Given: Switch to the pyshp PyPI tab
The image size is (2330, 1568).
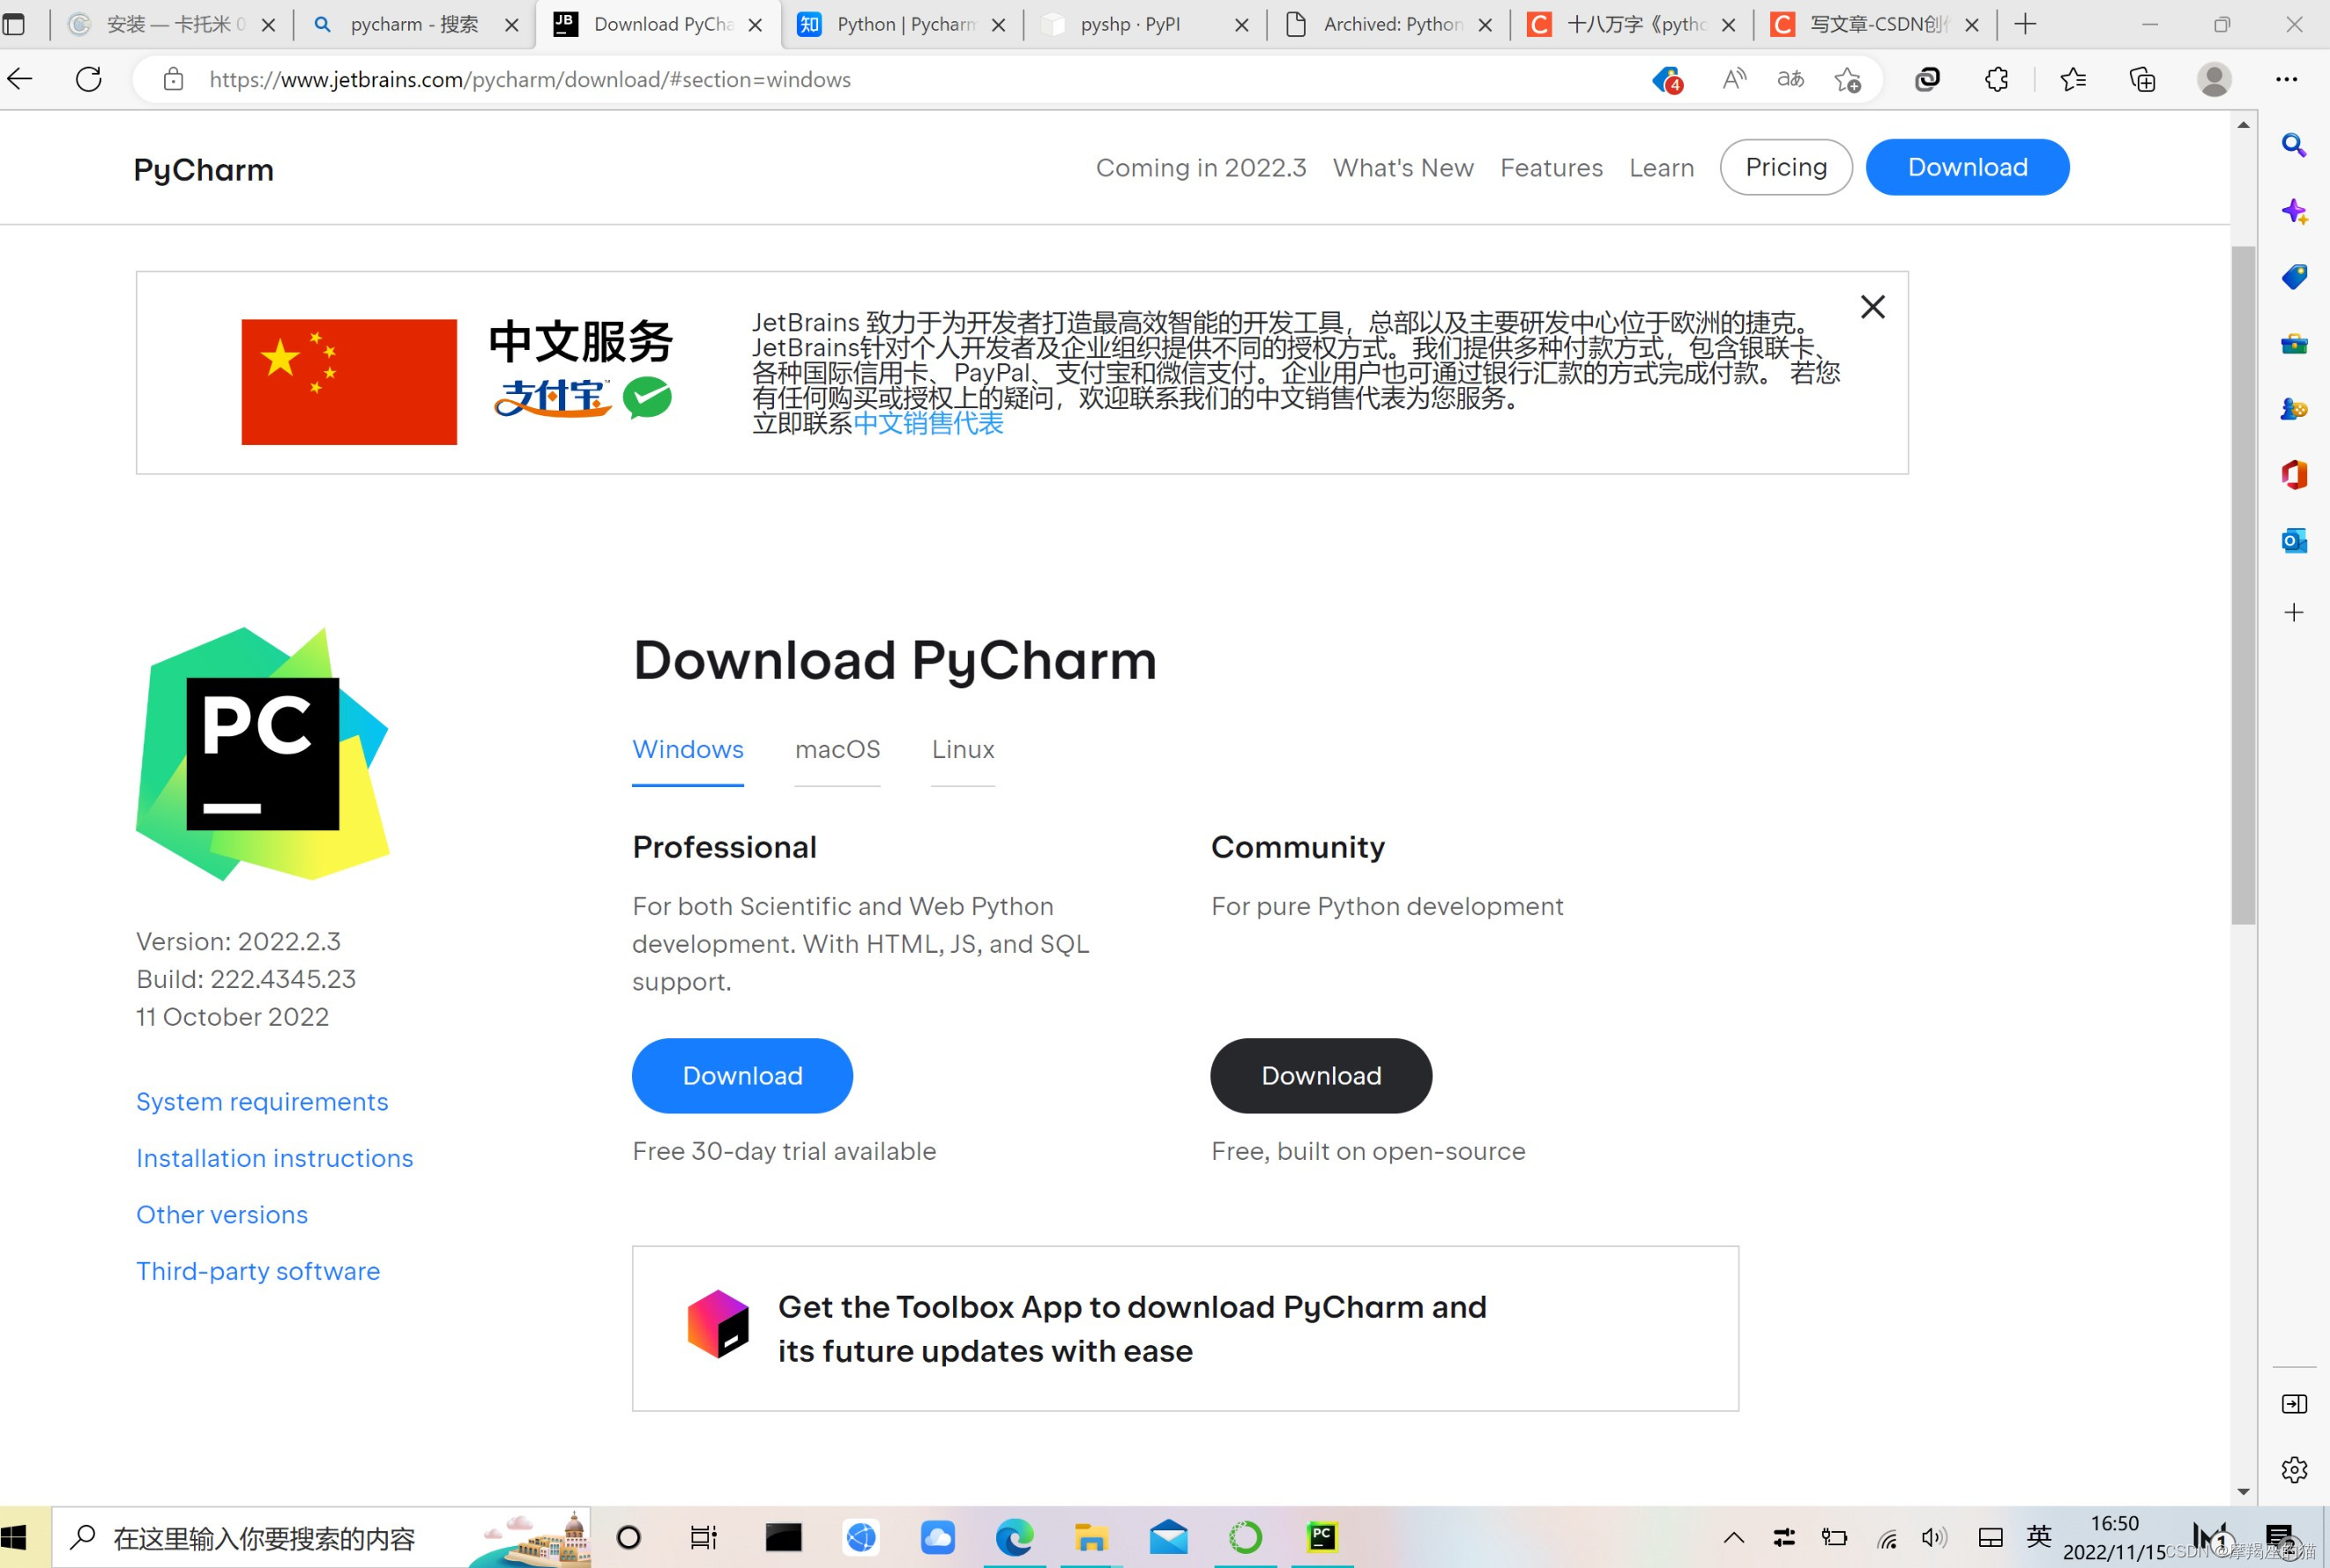Looking at the screenshot, I should point(1144,24).
